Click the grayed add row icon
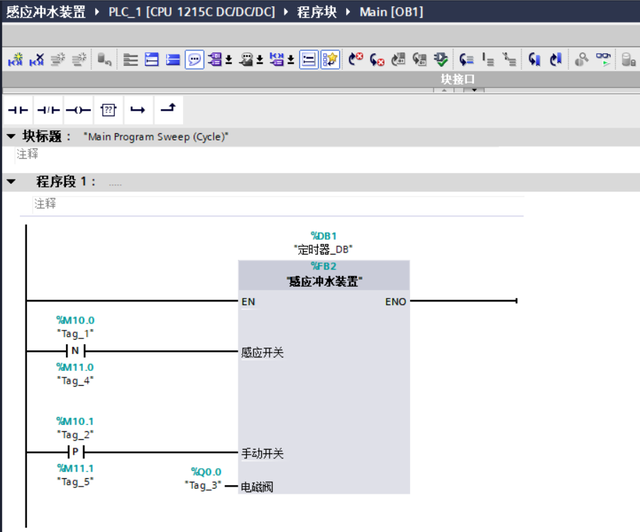This screenshot has width=640, height=532. point(79,60)
